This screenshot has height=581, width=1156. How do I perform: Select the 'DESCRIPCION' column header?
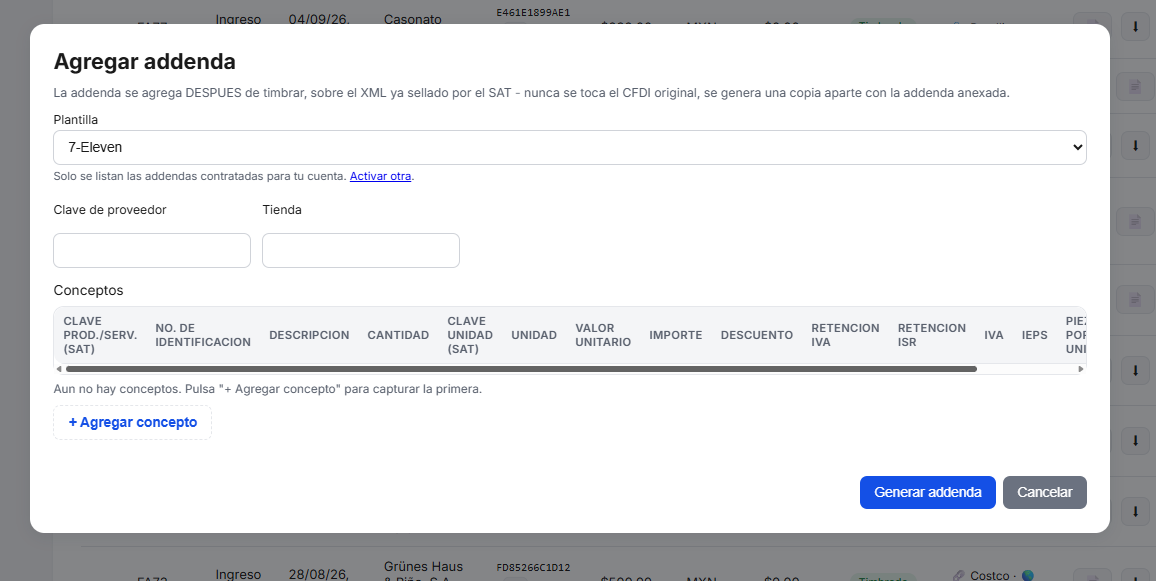pyautogui.click(x=309, y=335)
